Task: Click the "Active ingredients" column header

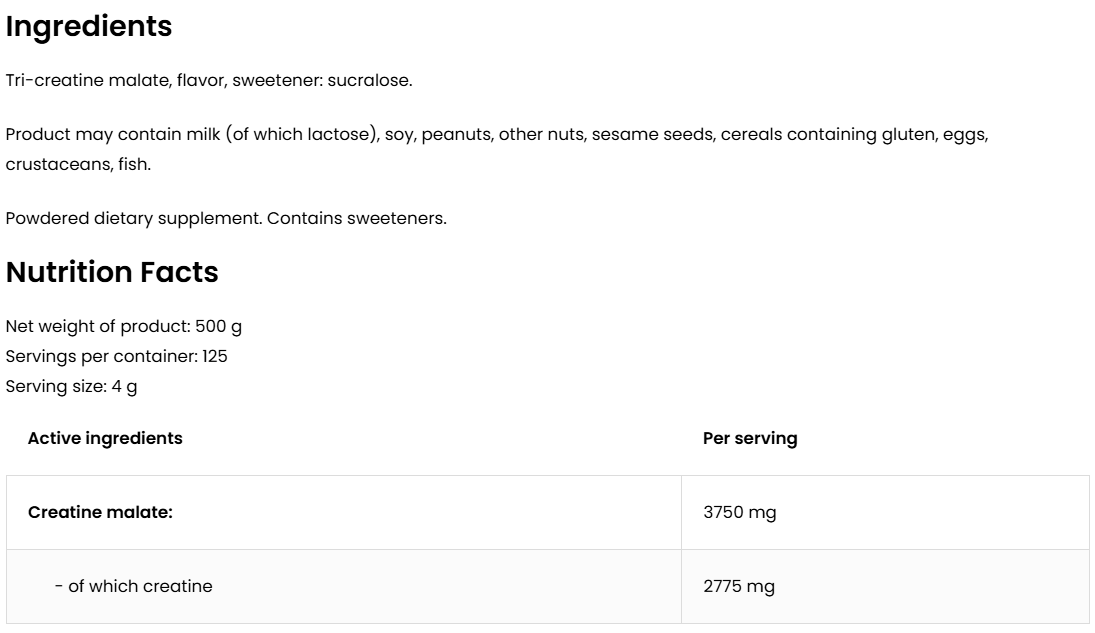Action: [x=105, y=438]
